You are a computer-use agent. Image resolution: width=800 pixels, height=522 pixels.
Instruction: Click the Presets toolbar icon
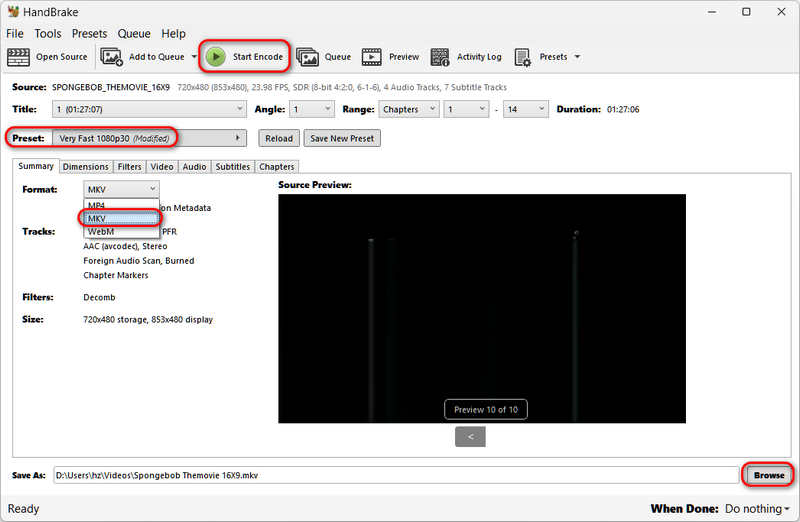click(522, 57)
